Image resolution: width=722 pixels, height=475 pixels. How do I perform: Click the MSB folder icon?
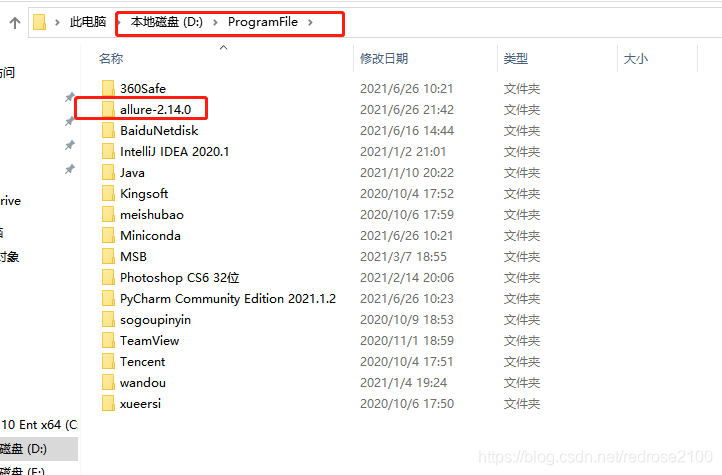(108, 256)
